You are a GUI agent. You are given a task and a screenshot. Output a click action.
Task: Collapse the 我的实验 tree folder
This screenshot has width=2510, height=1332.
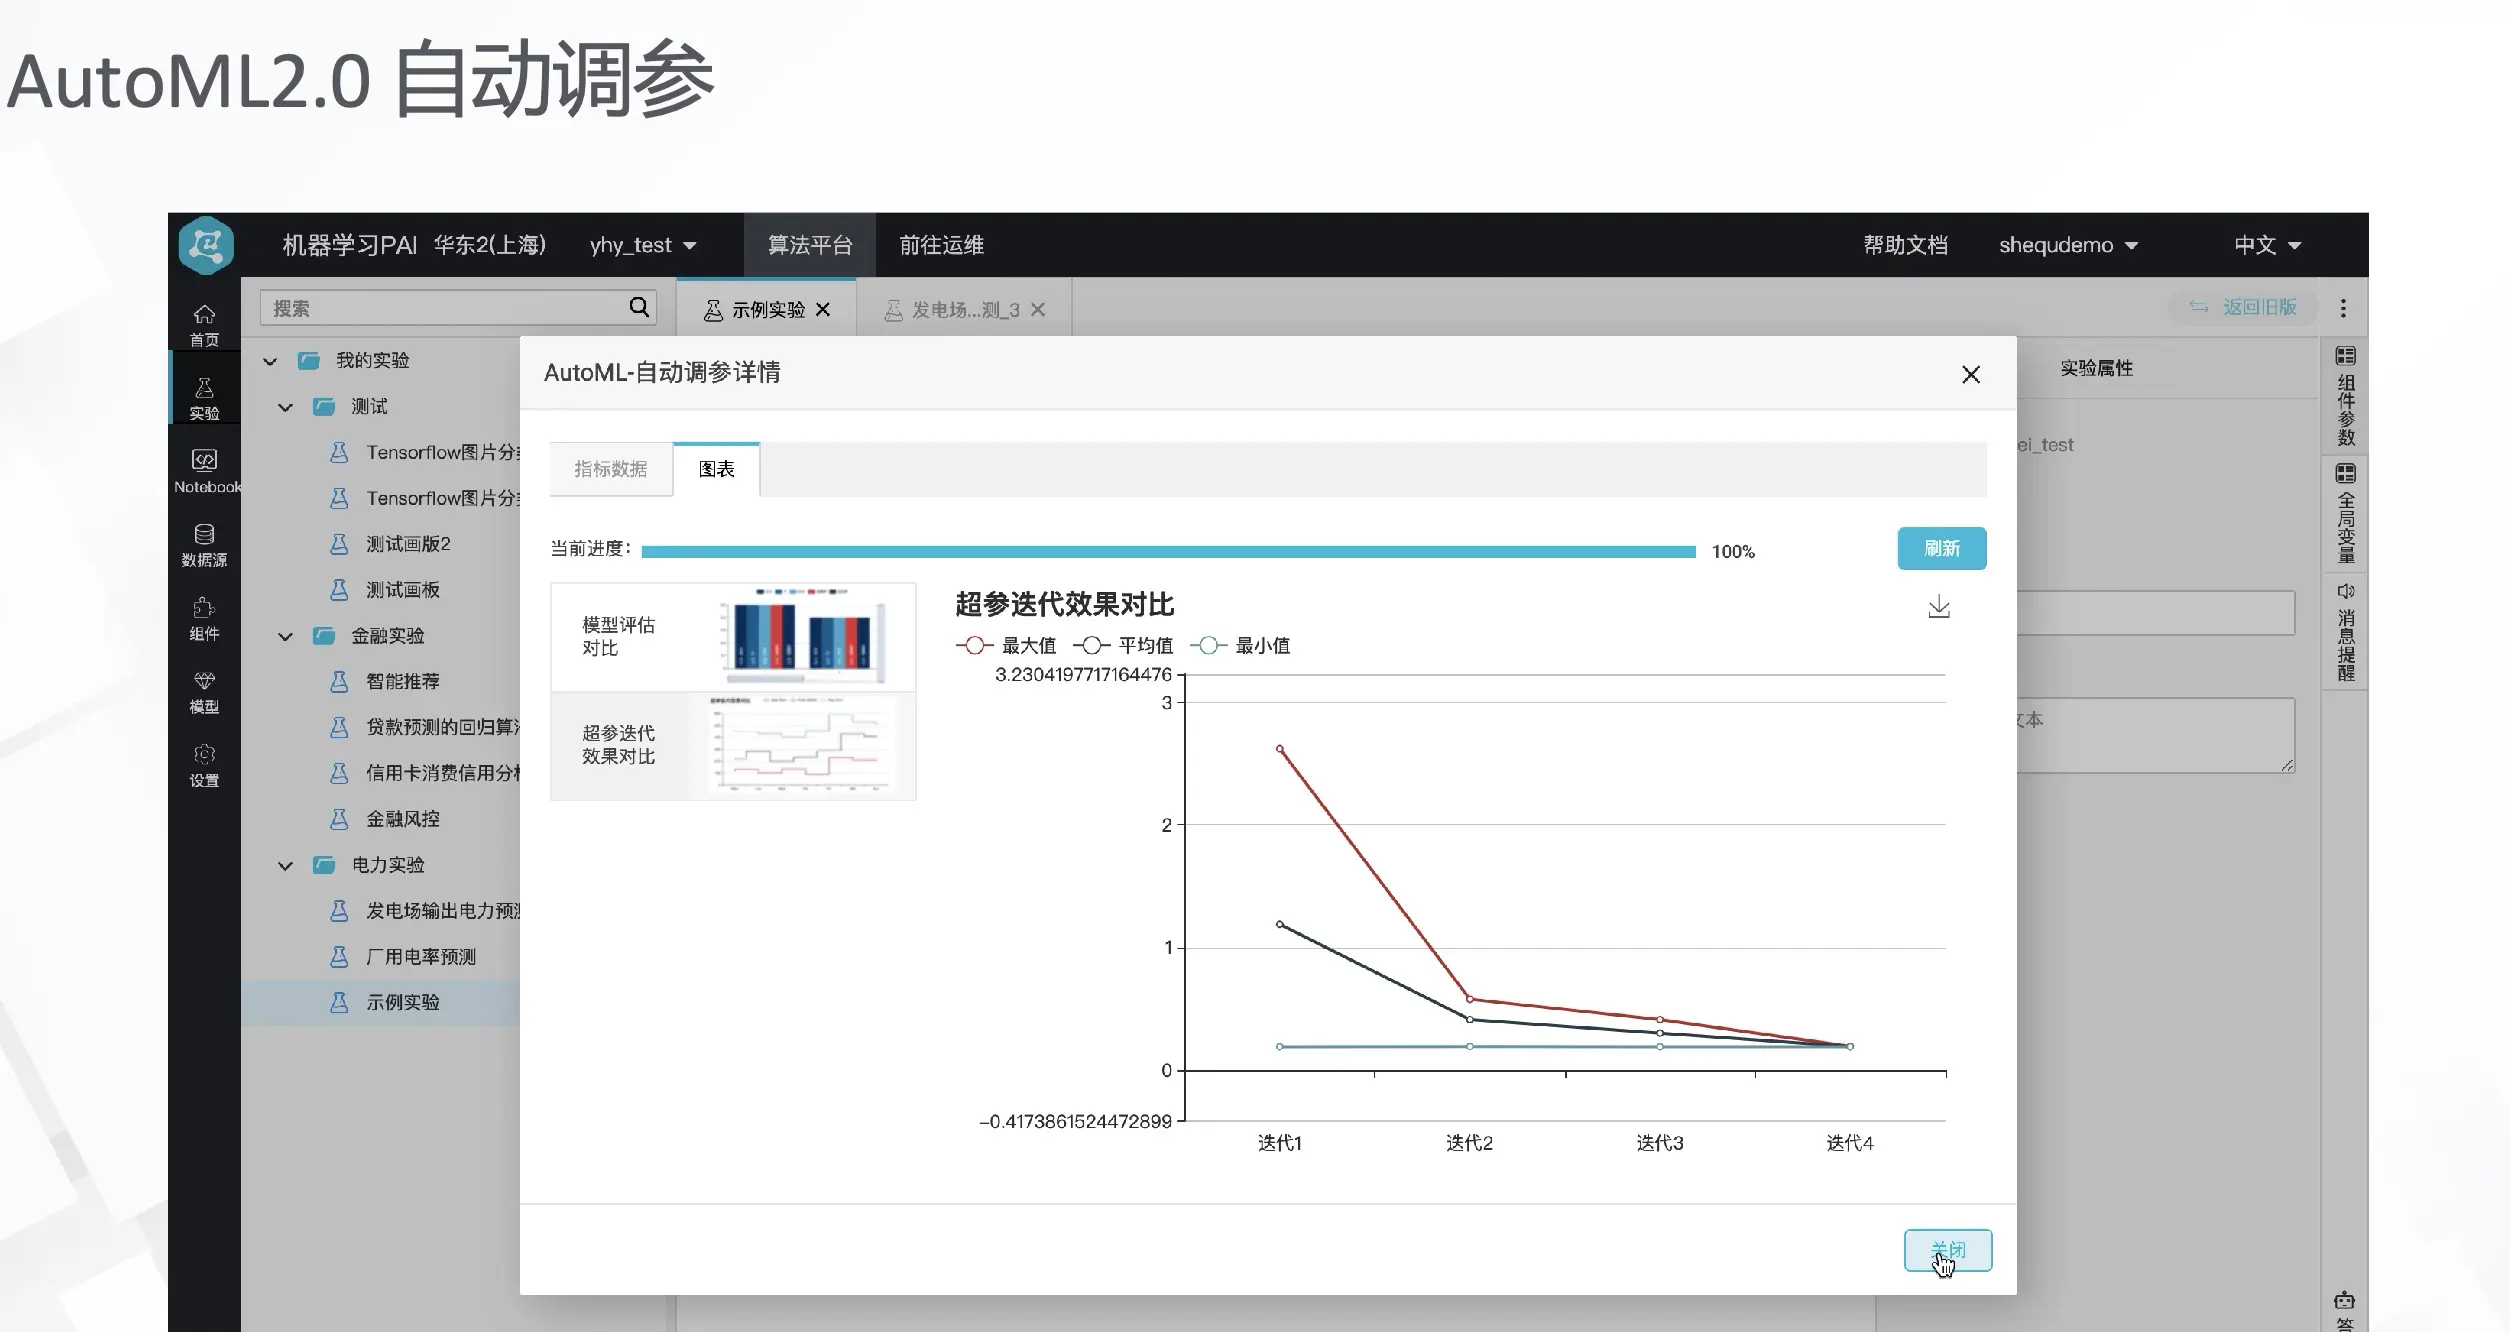coord(270,361)
